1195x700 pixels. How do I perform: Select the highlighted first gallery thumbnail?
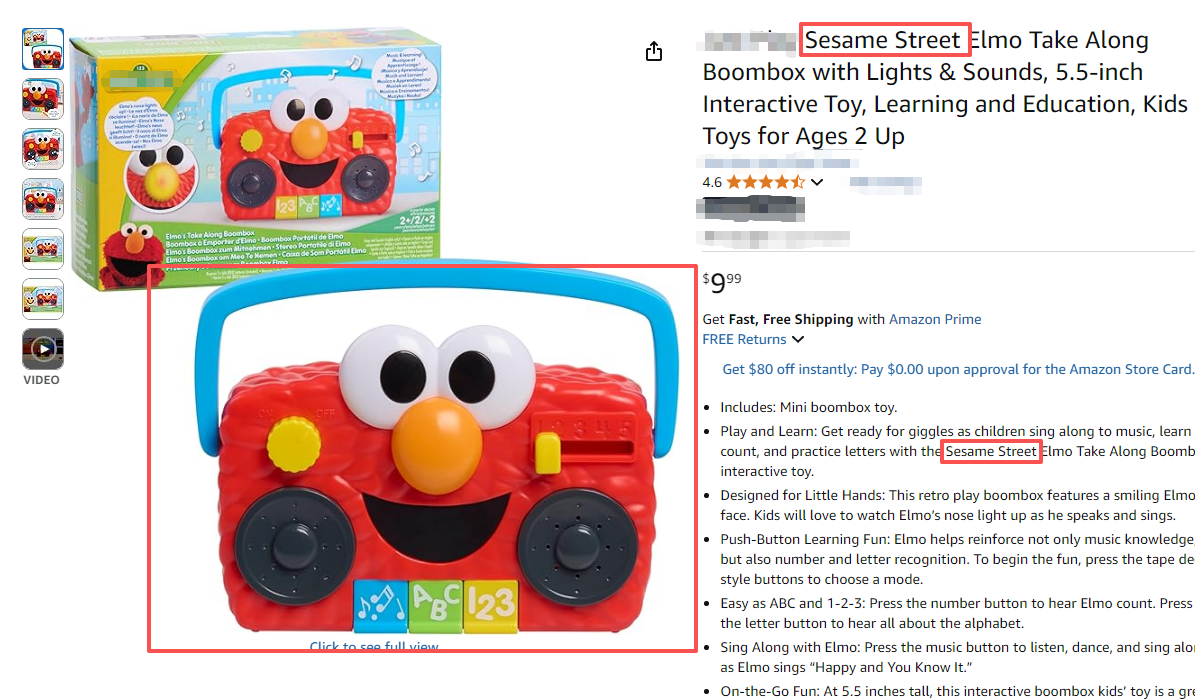43,49
